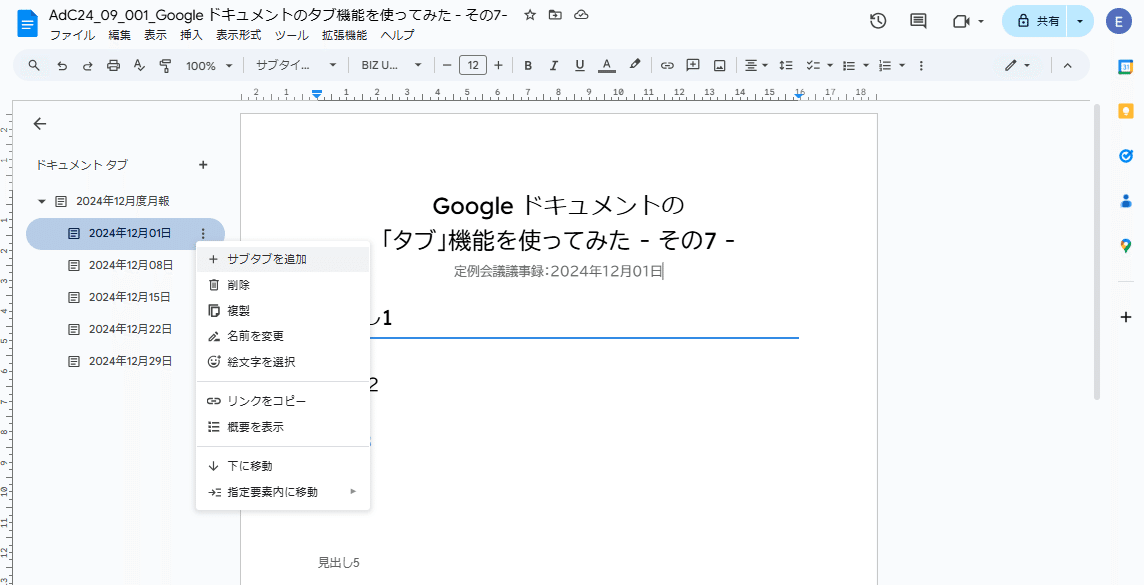The image size is (1144, 585).
Task: Open the text color picker
Action: (606, 66)
